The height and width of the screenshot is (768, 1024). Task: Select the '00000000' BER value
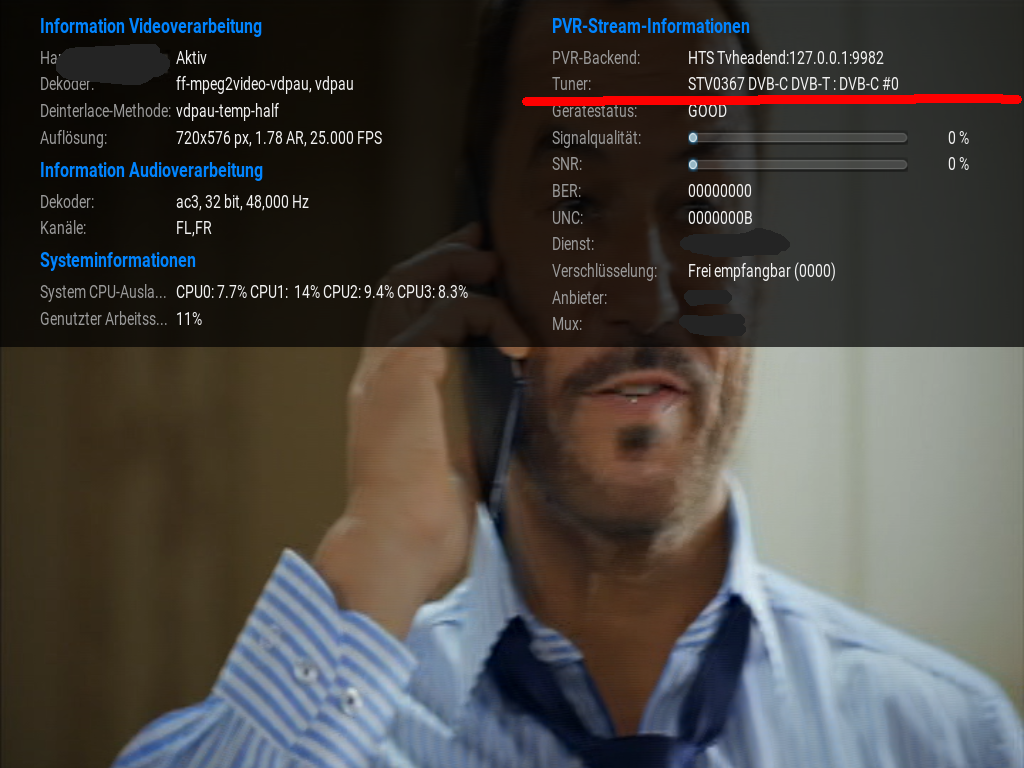[x=720, y=191]
